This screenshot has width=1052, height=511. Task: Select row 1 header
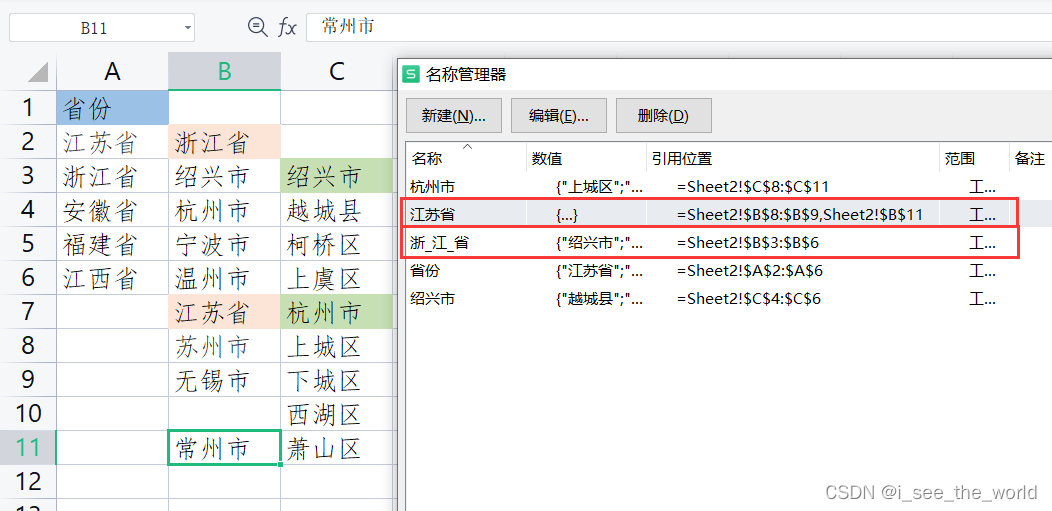[x=28, y=107]
